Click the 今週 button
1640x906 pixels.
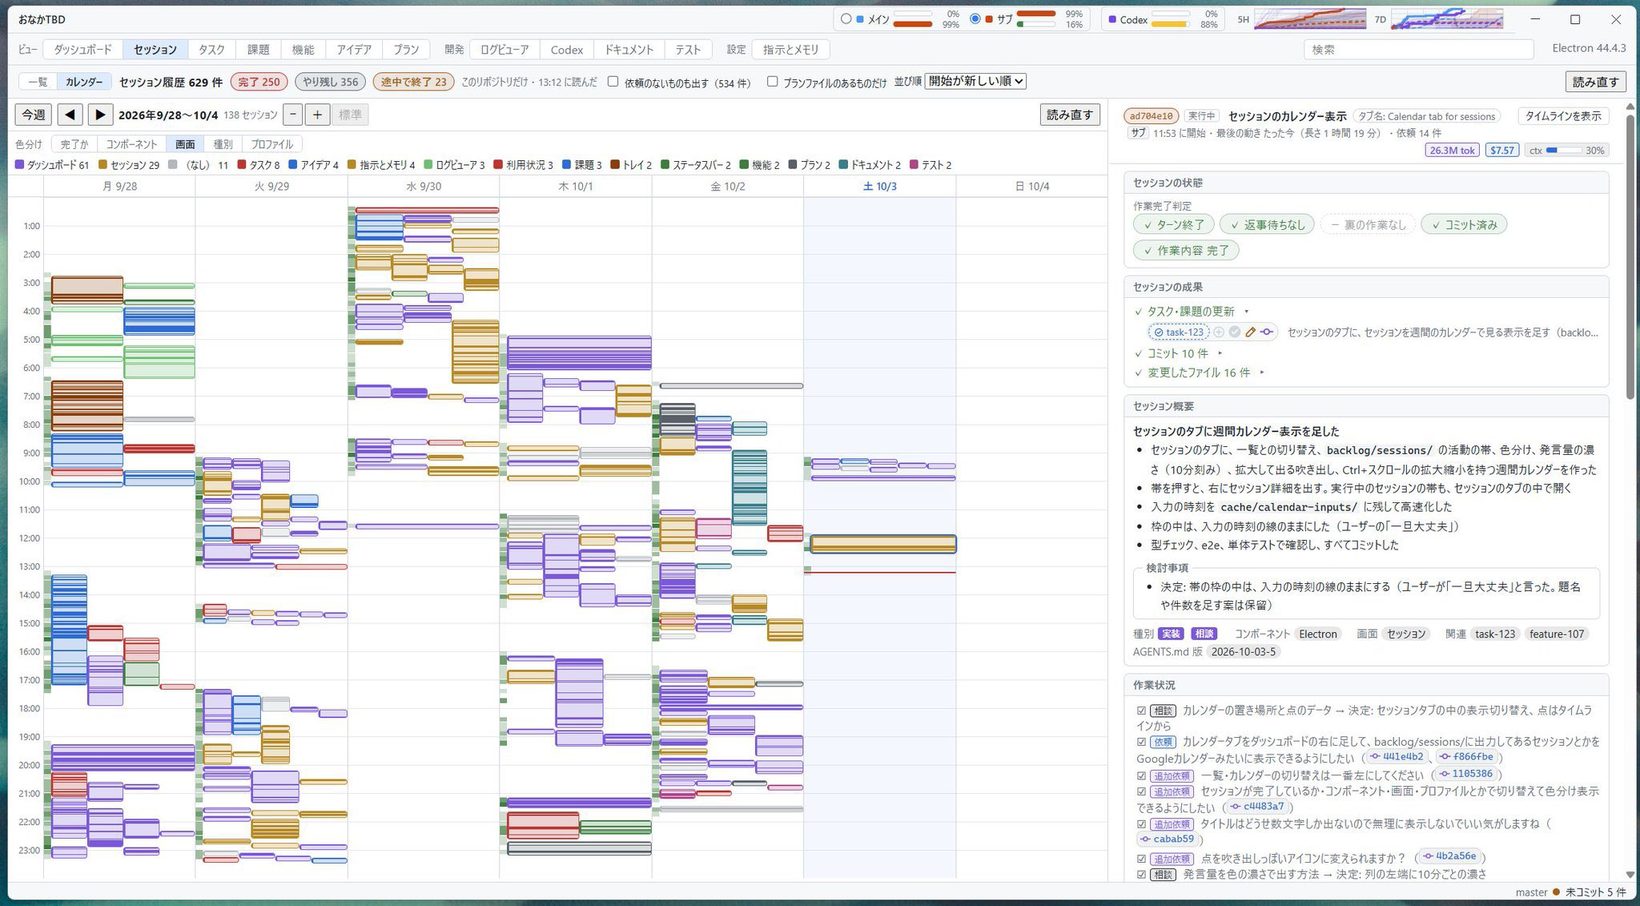tap(34, 115)
